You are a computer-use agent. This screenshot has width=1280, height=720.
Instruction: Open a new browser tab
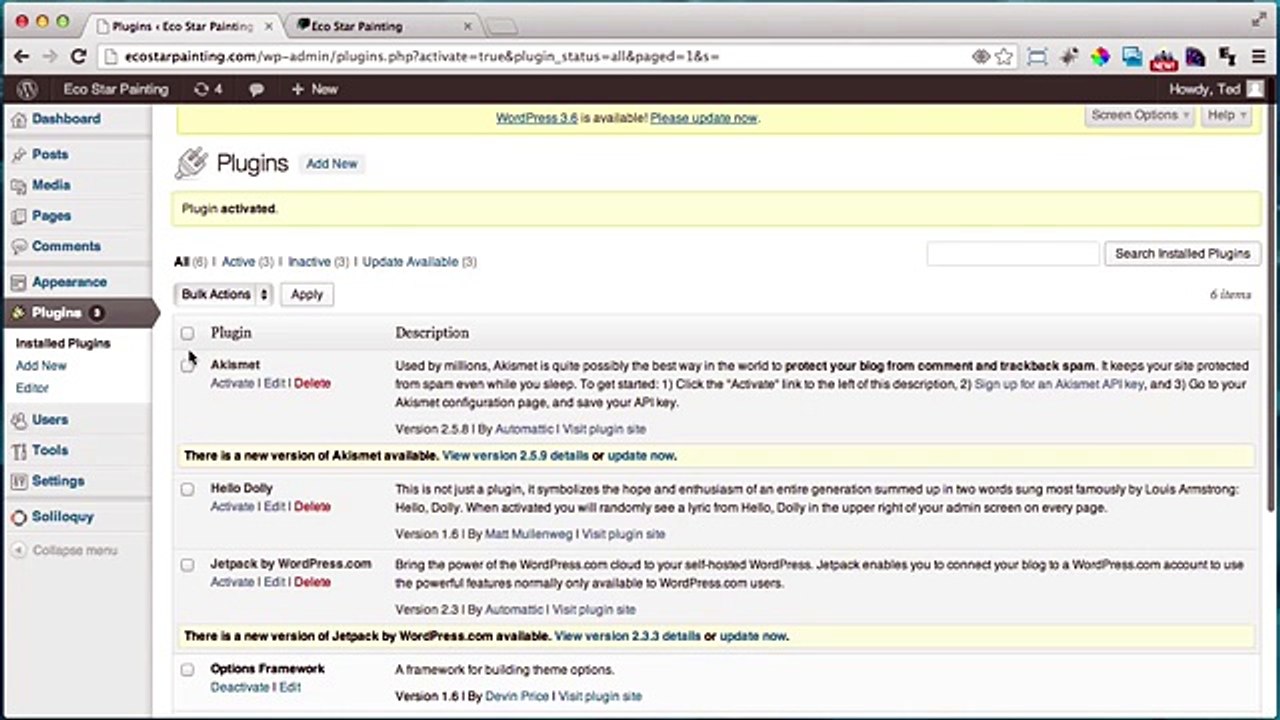501,26
